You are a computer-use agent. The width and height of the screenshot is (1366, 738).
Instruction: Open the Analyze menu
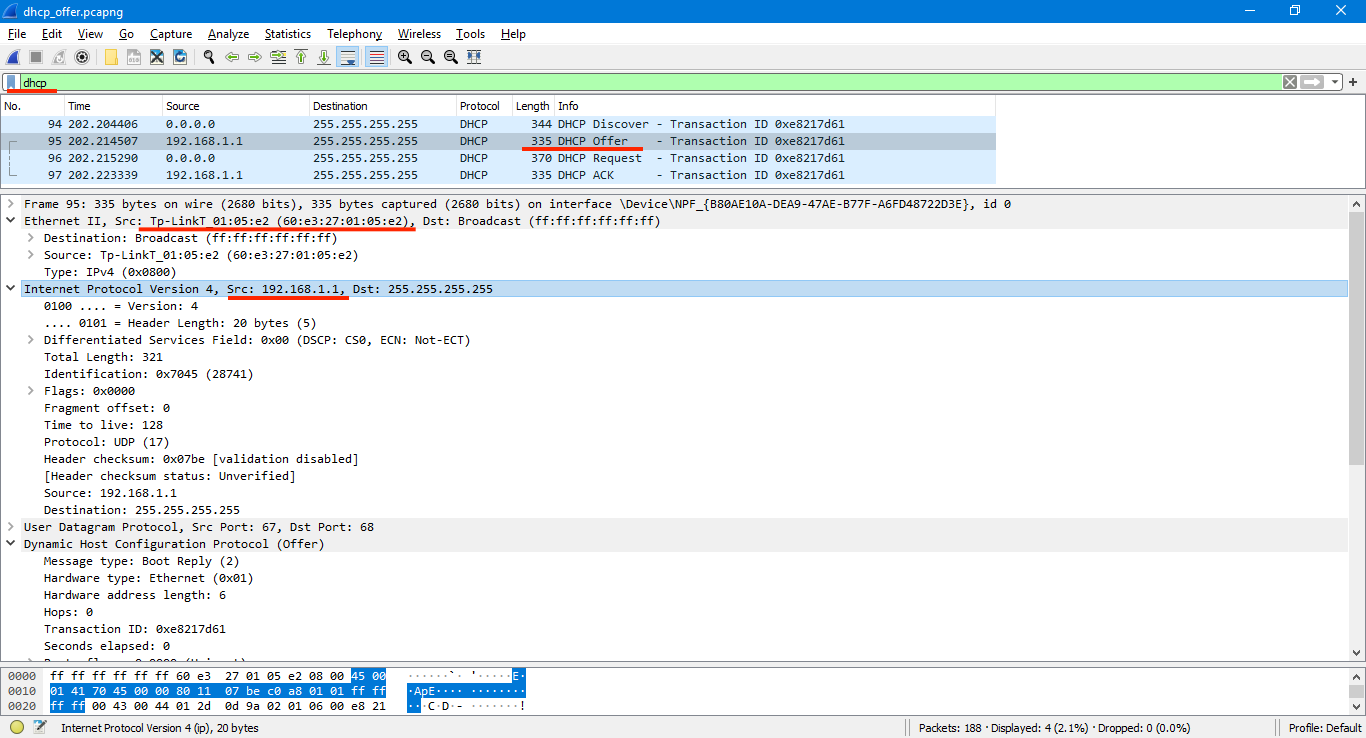point(229,34)
